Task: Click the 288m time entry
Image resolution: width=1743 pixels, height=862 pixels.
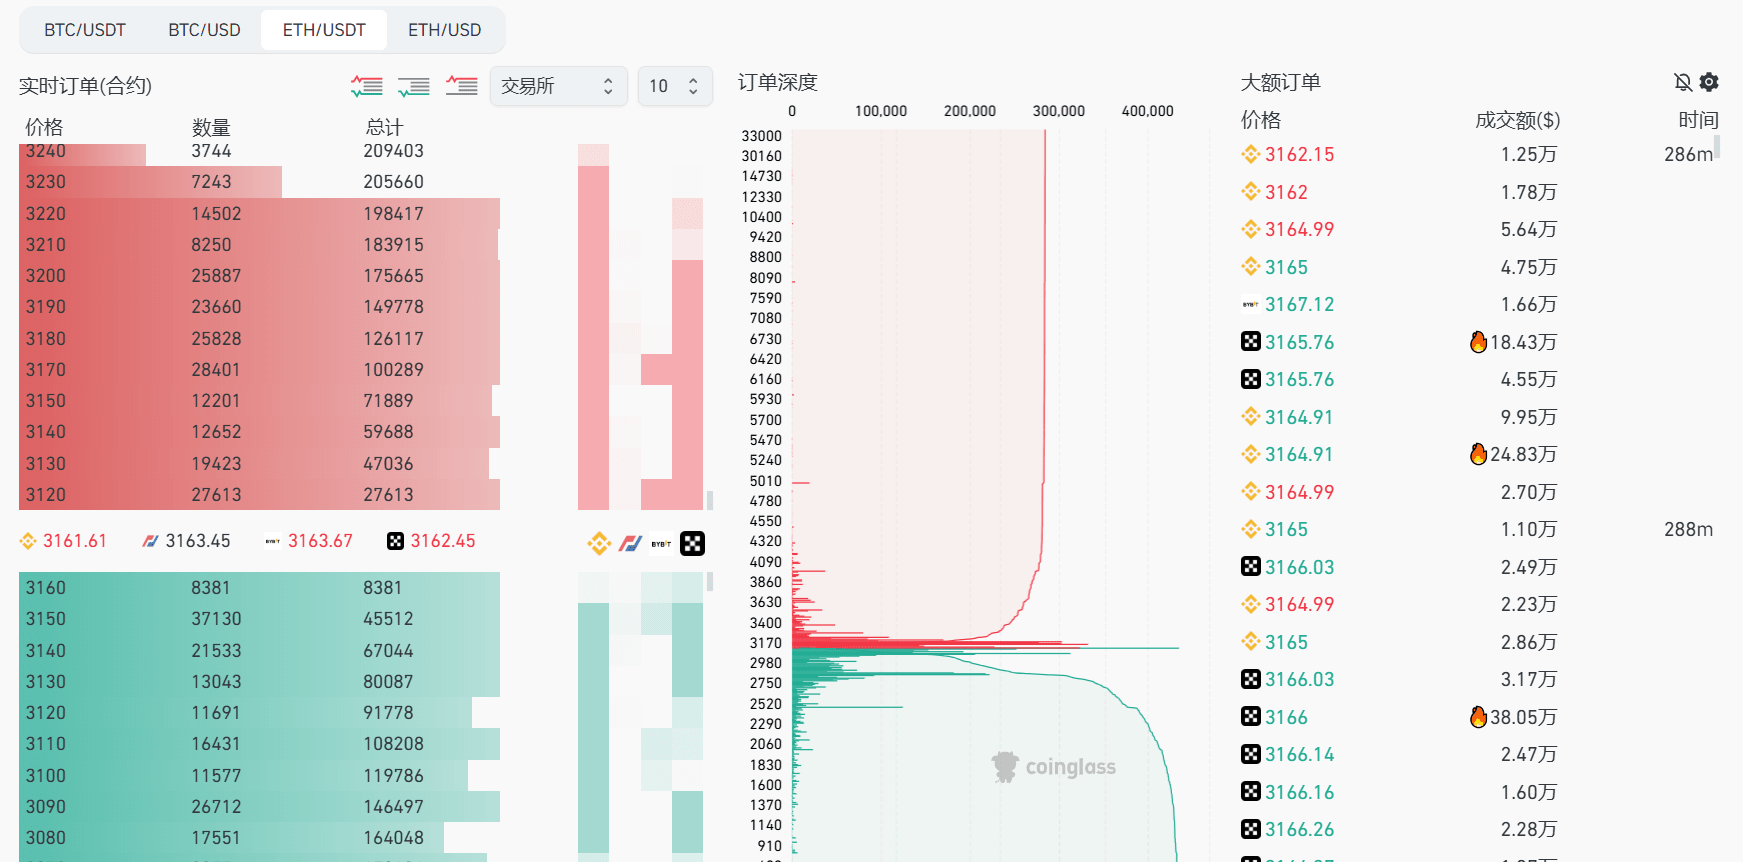Action: point(1688,529)
